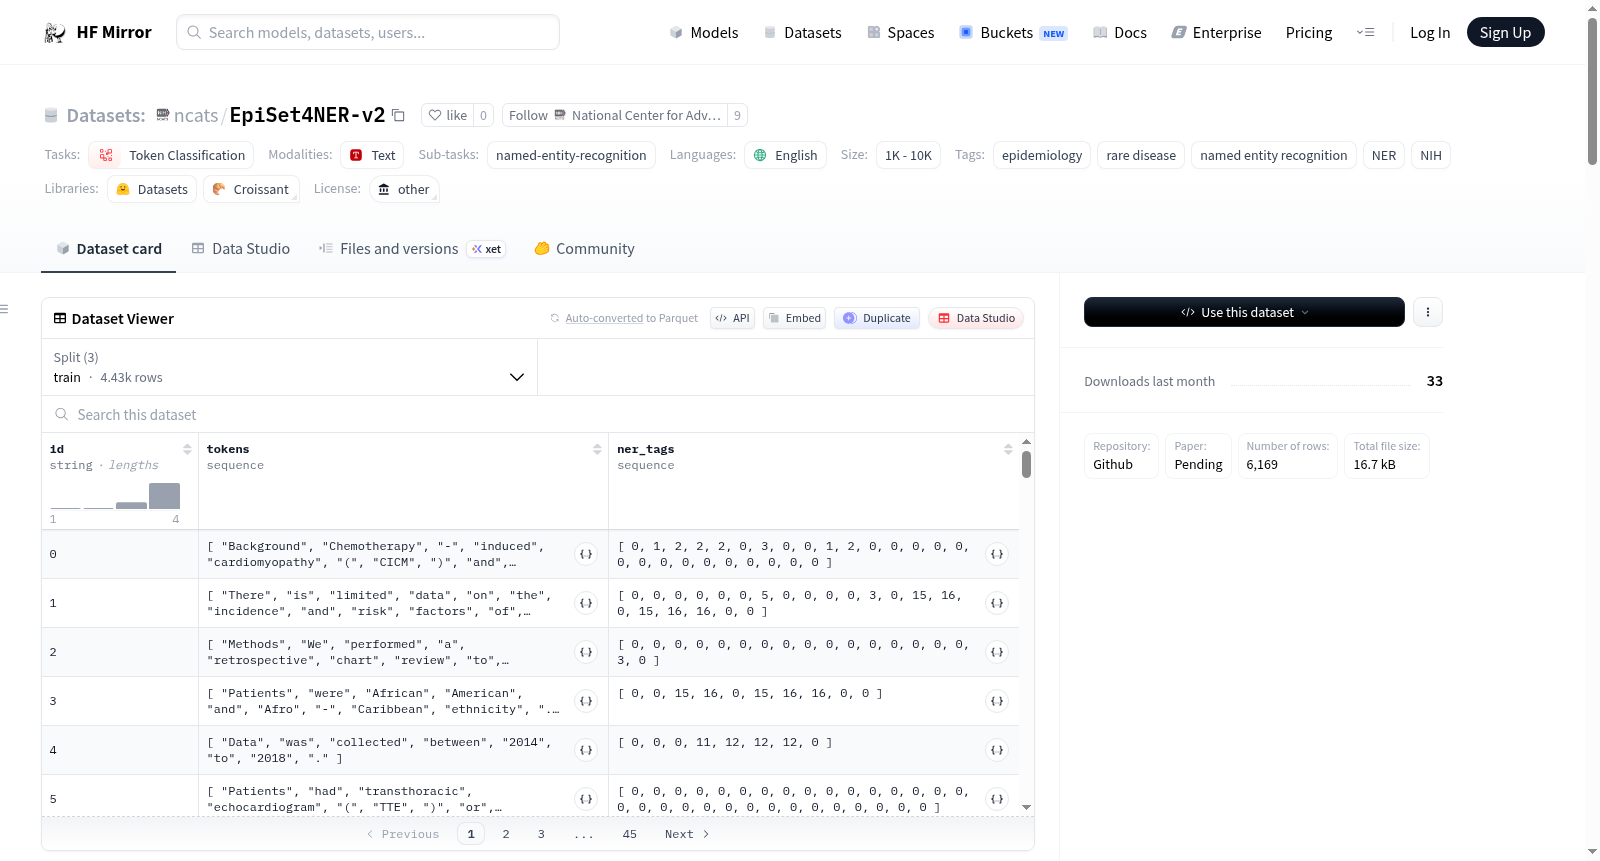Click the named-entity-recognition sub-task tag
The image size is (1600, 861).
point(571,155)
